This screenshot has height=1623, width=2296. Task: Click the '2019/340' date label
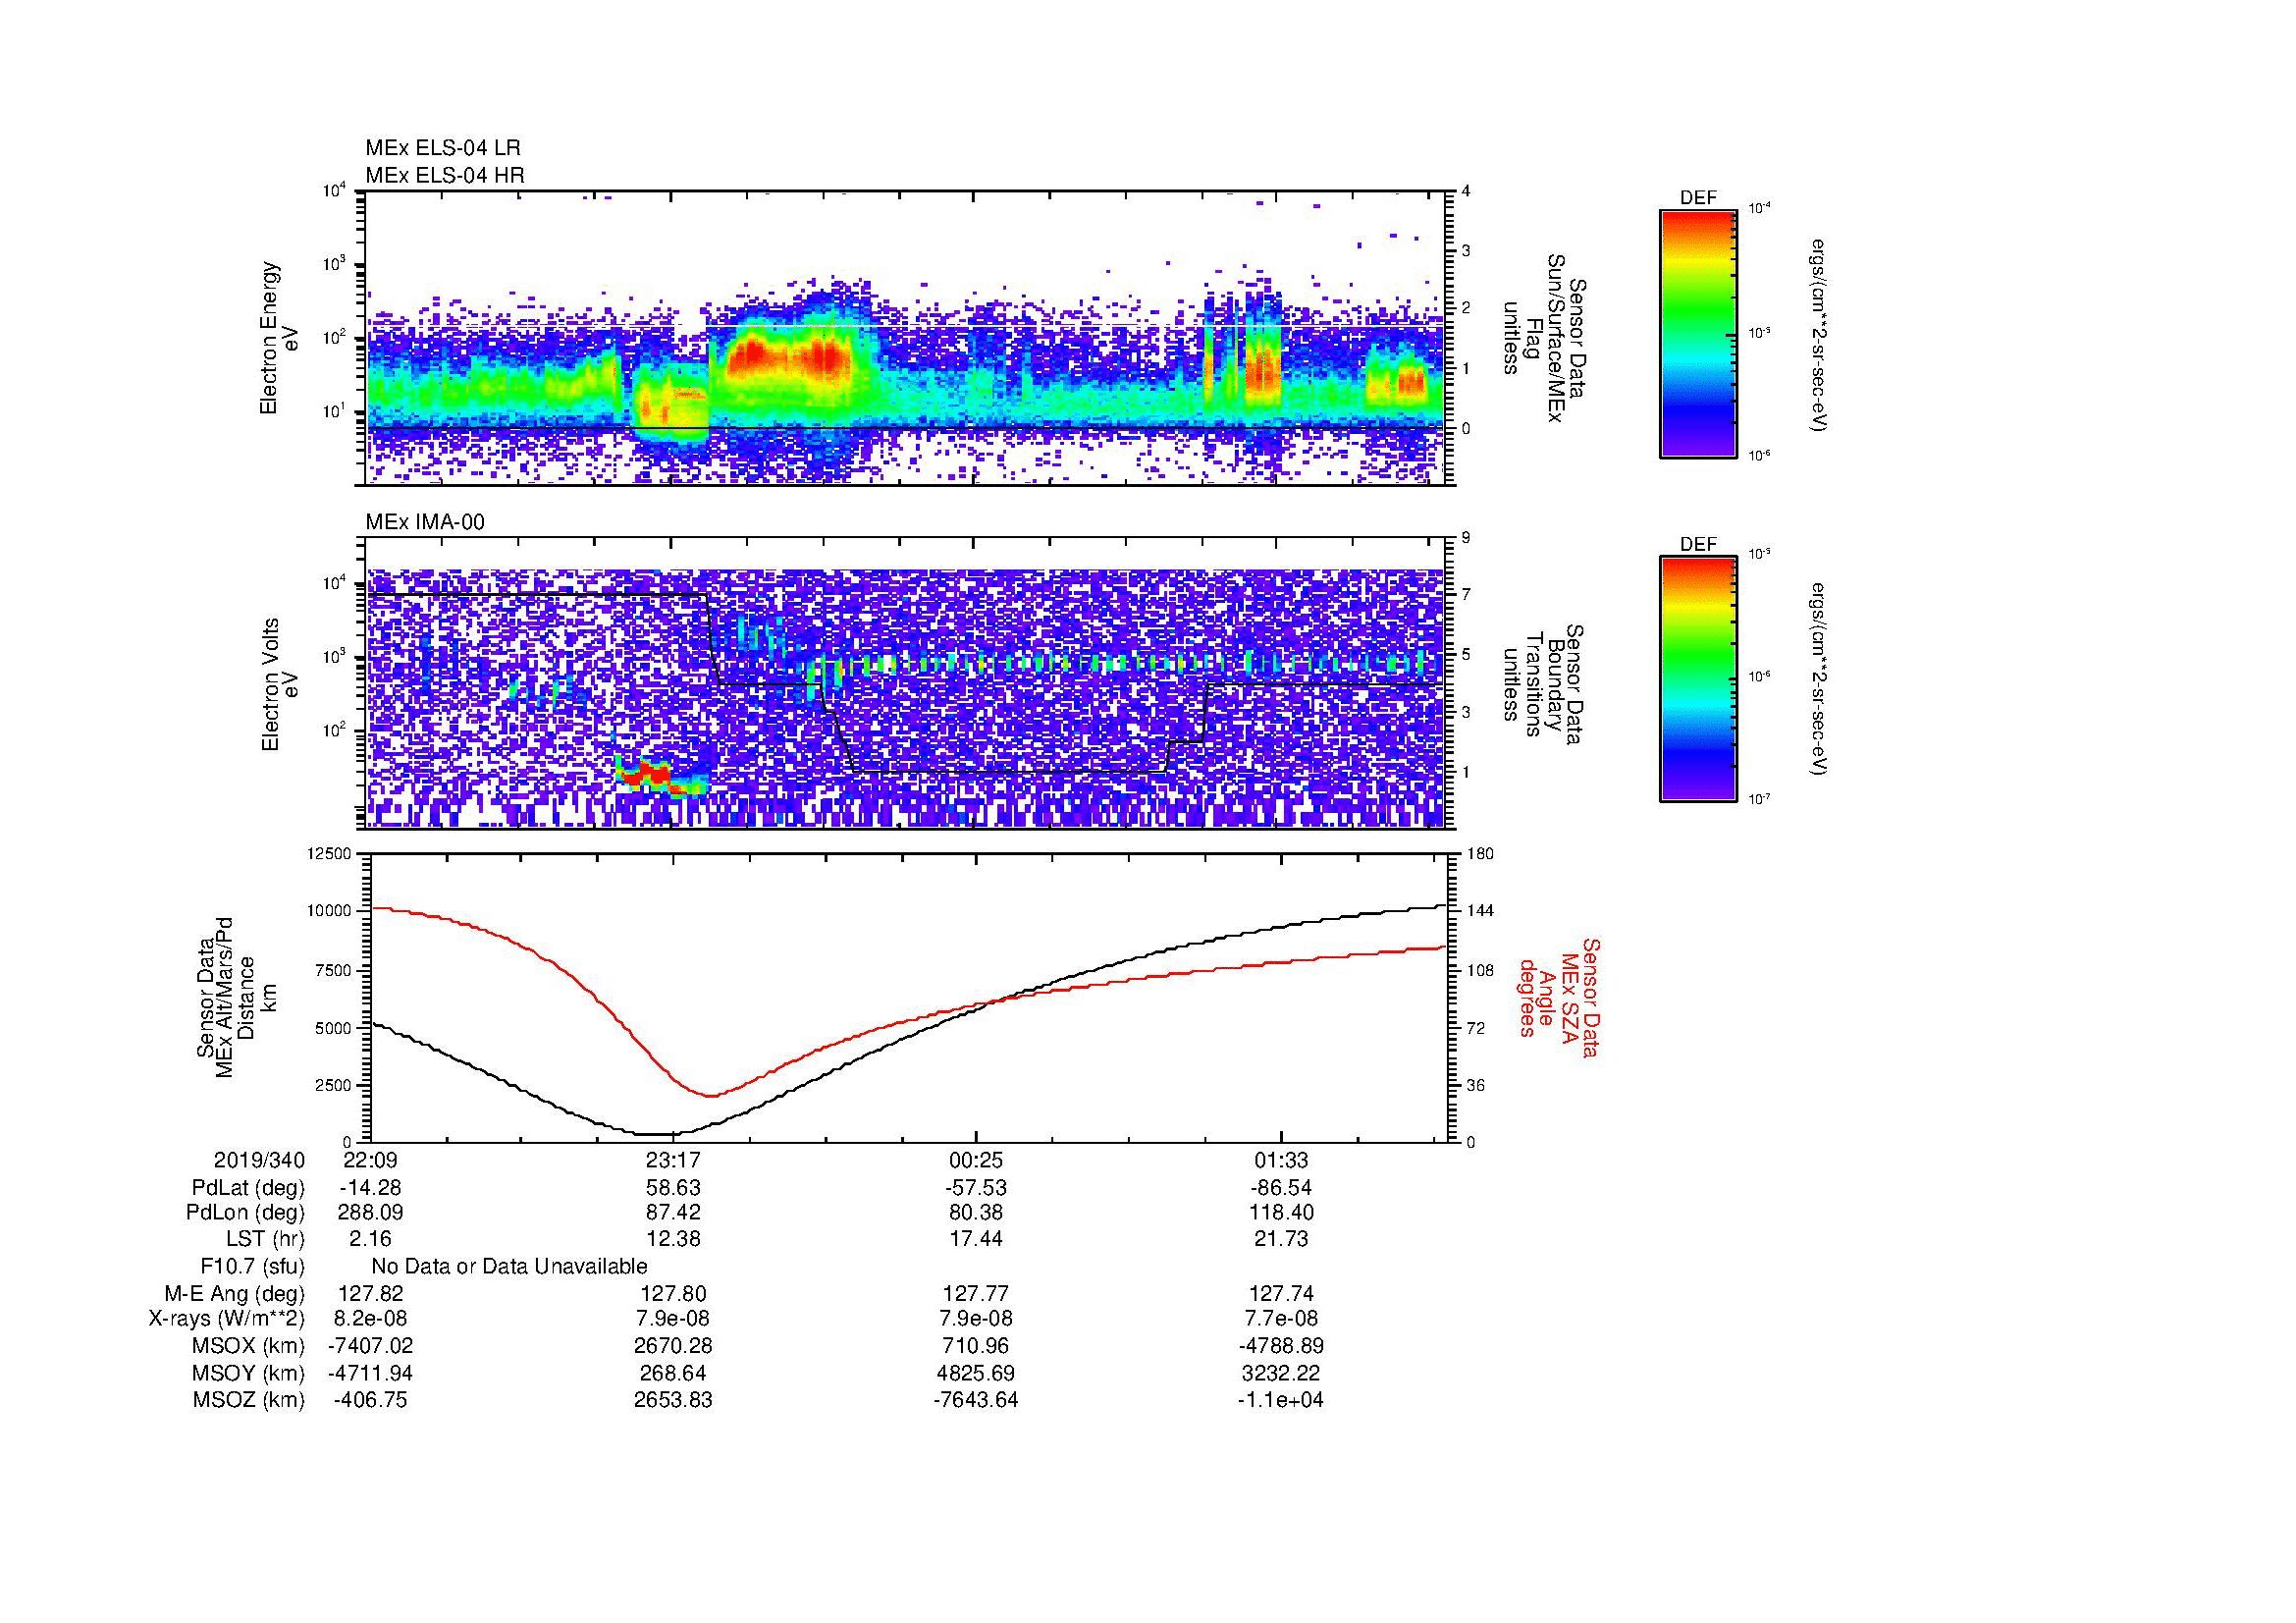(x=259, y=1160)
